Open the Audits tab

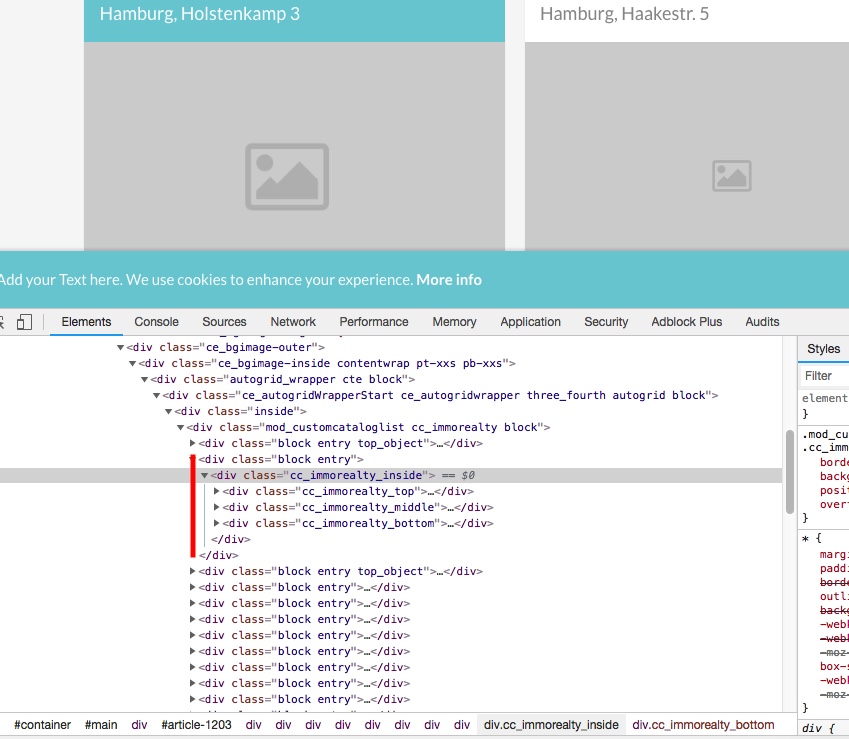coord(762,322)
